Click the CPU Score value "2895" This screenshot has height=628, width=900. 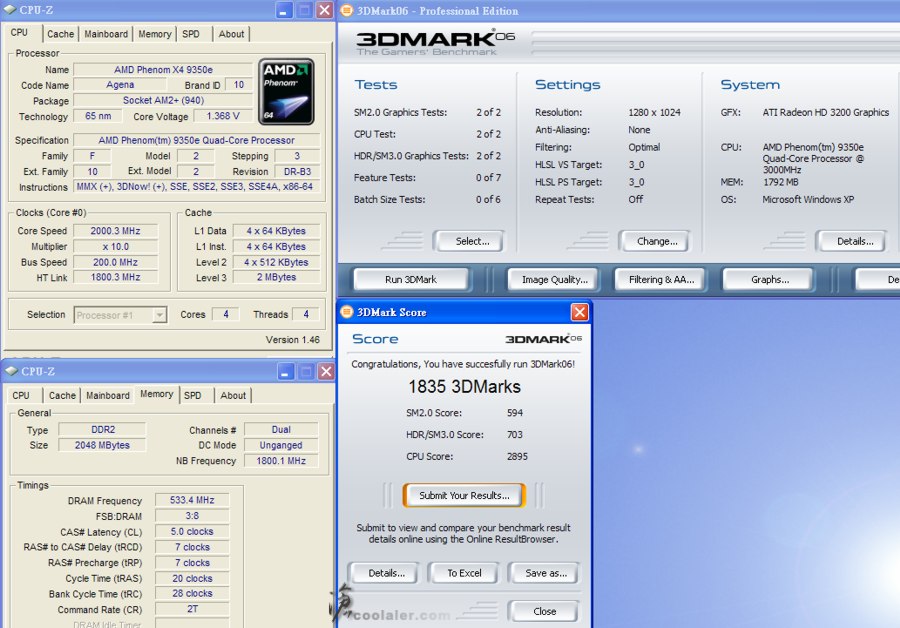517,456
